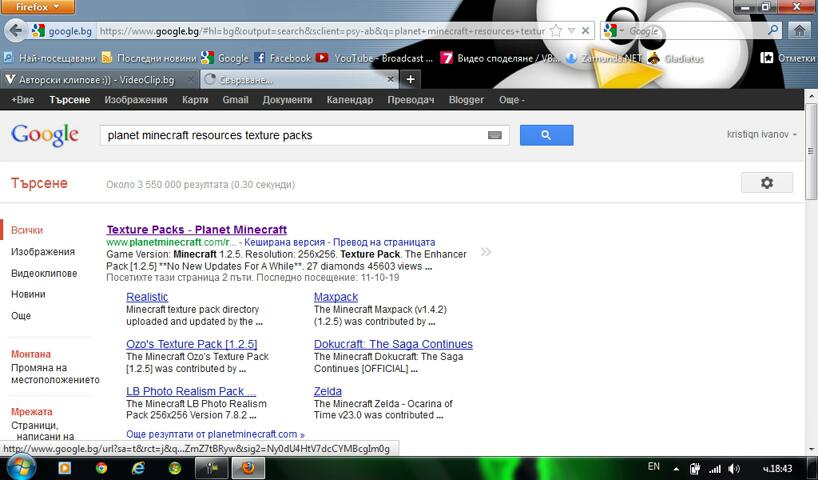Click the Firefox home icon
The height and width of the screenshot is (480, 818).
pos(800,31)
